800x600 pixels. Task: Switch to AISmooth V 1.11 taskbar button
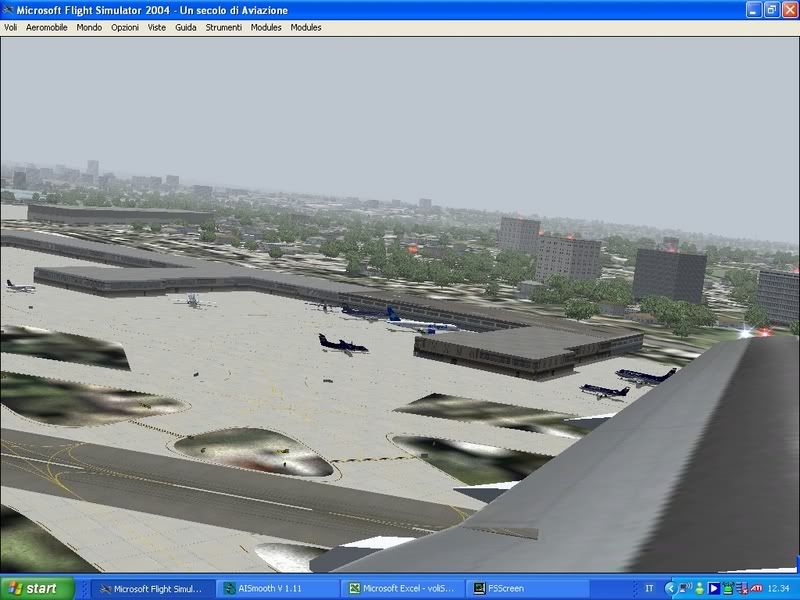[x=277, y=589]
